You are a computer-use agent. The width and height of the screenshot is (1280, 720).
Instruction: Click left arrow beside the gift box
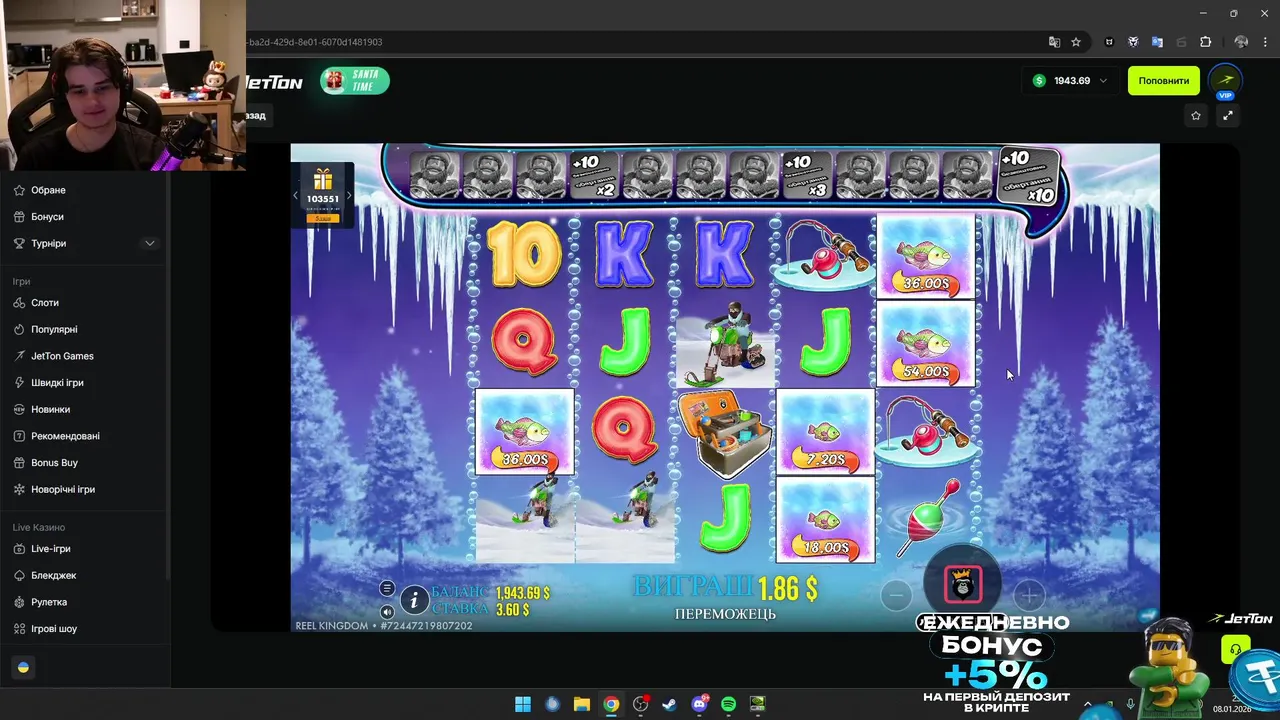(296, 195)
